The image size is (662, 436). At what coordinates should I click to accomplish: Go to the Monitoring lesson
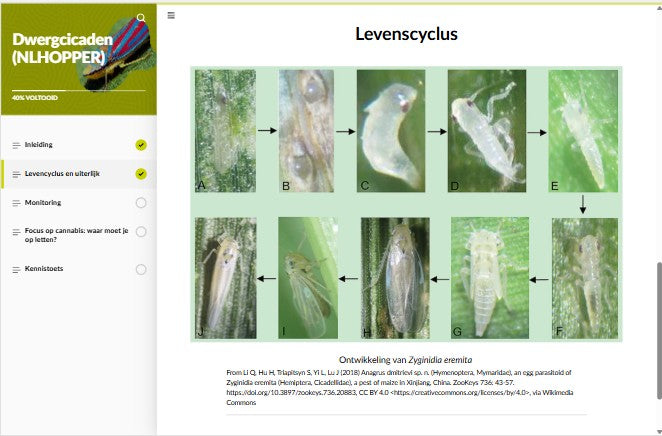coord(43,203)
